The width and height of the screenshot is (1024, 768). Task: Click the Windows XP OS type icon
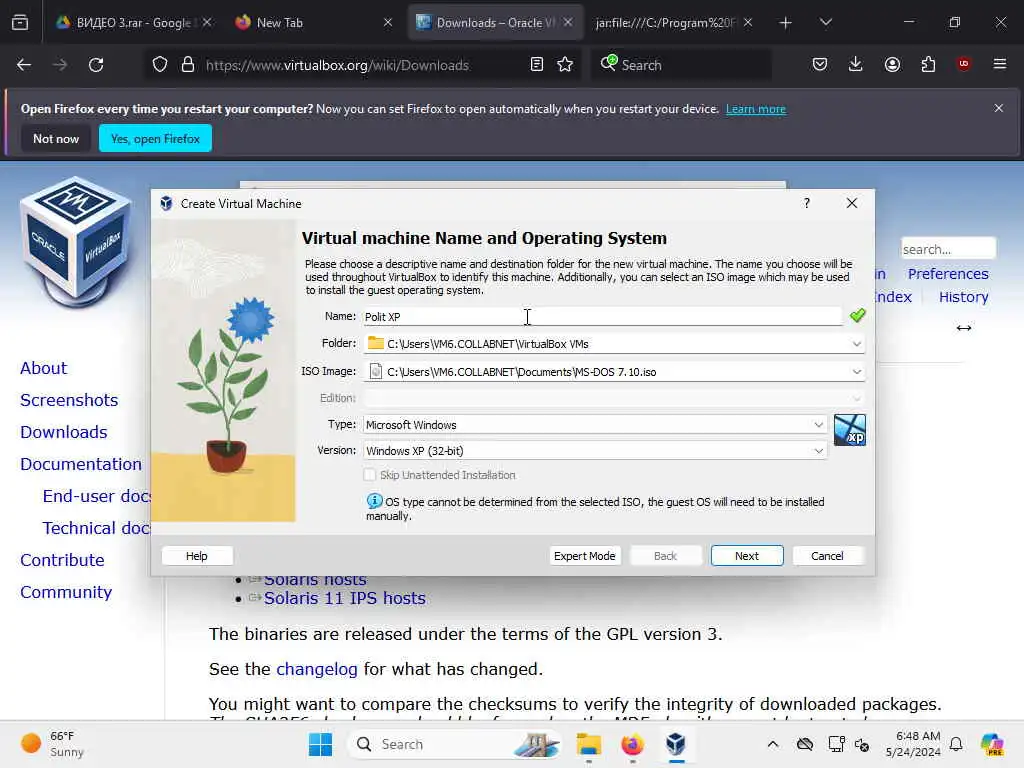[x=850, y=430]
